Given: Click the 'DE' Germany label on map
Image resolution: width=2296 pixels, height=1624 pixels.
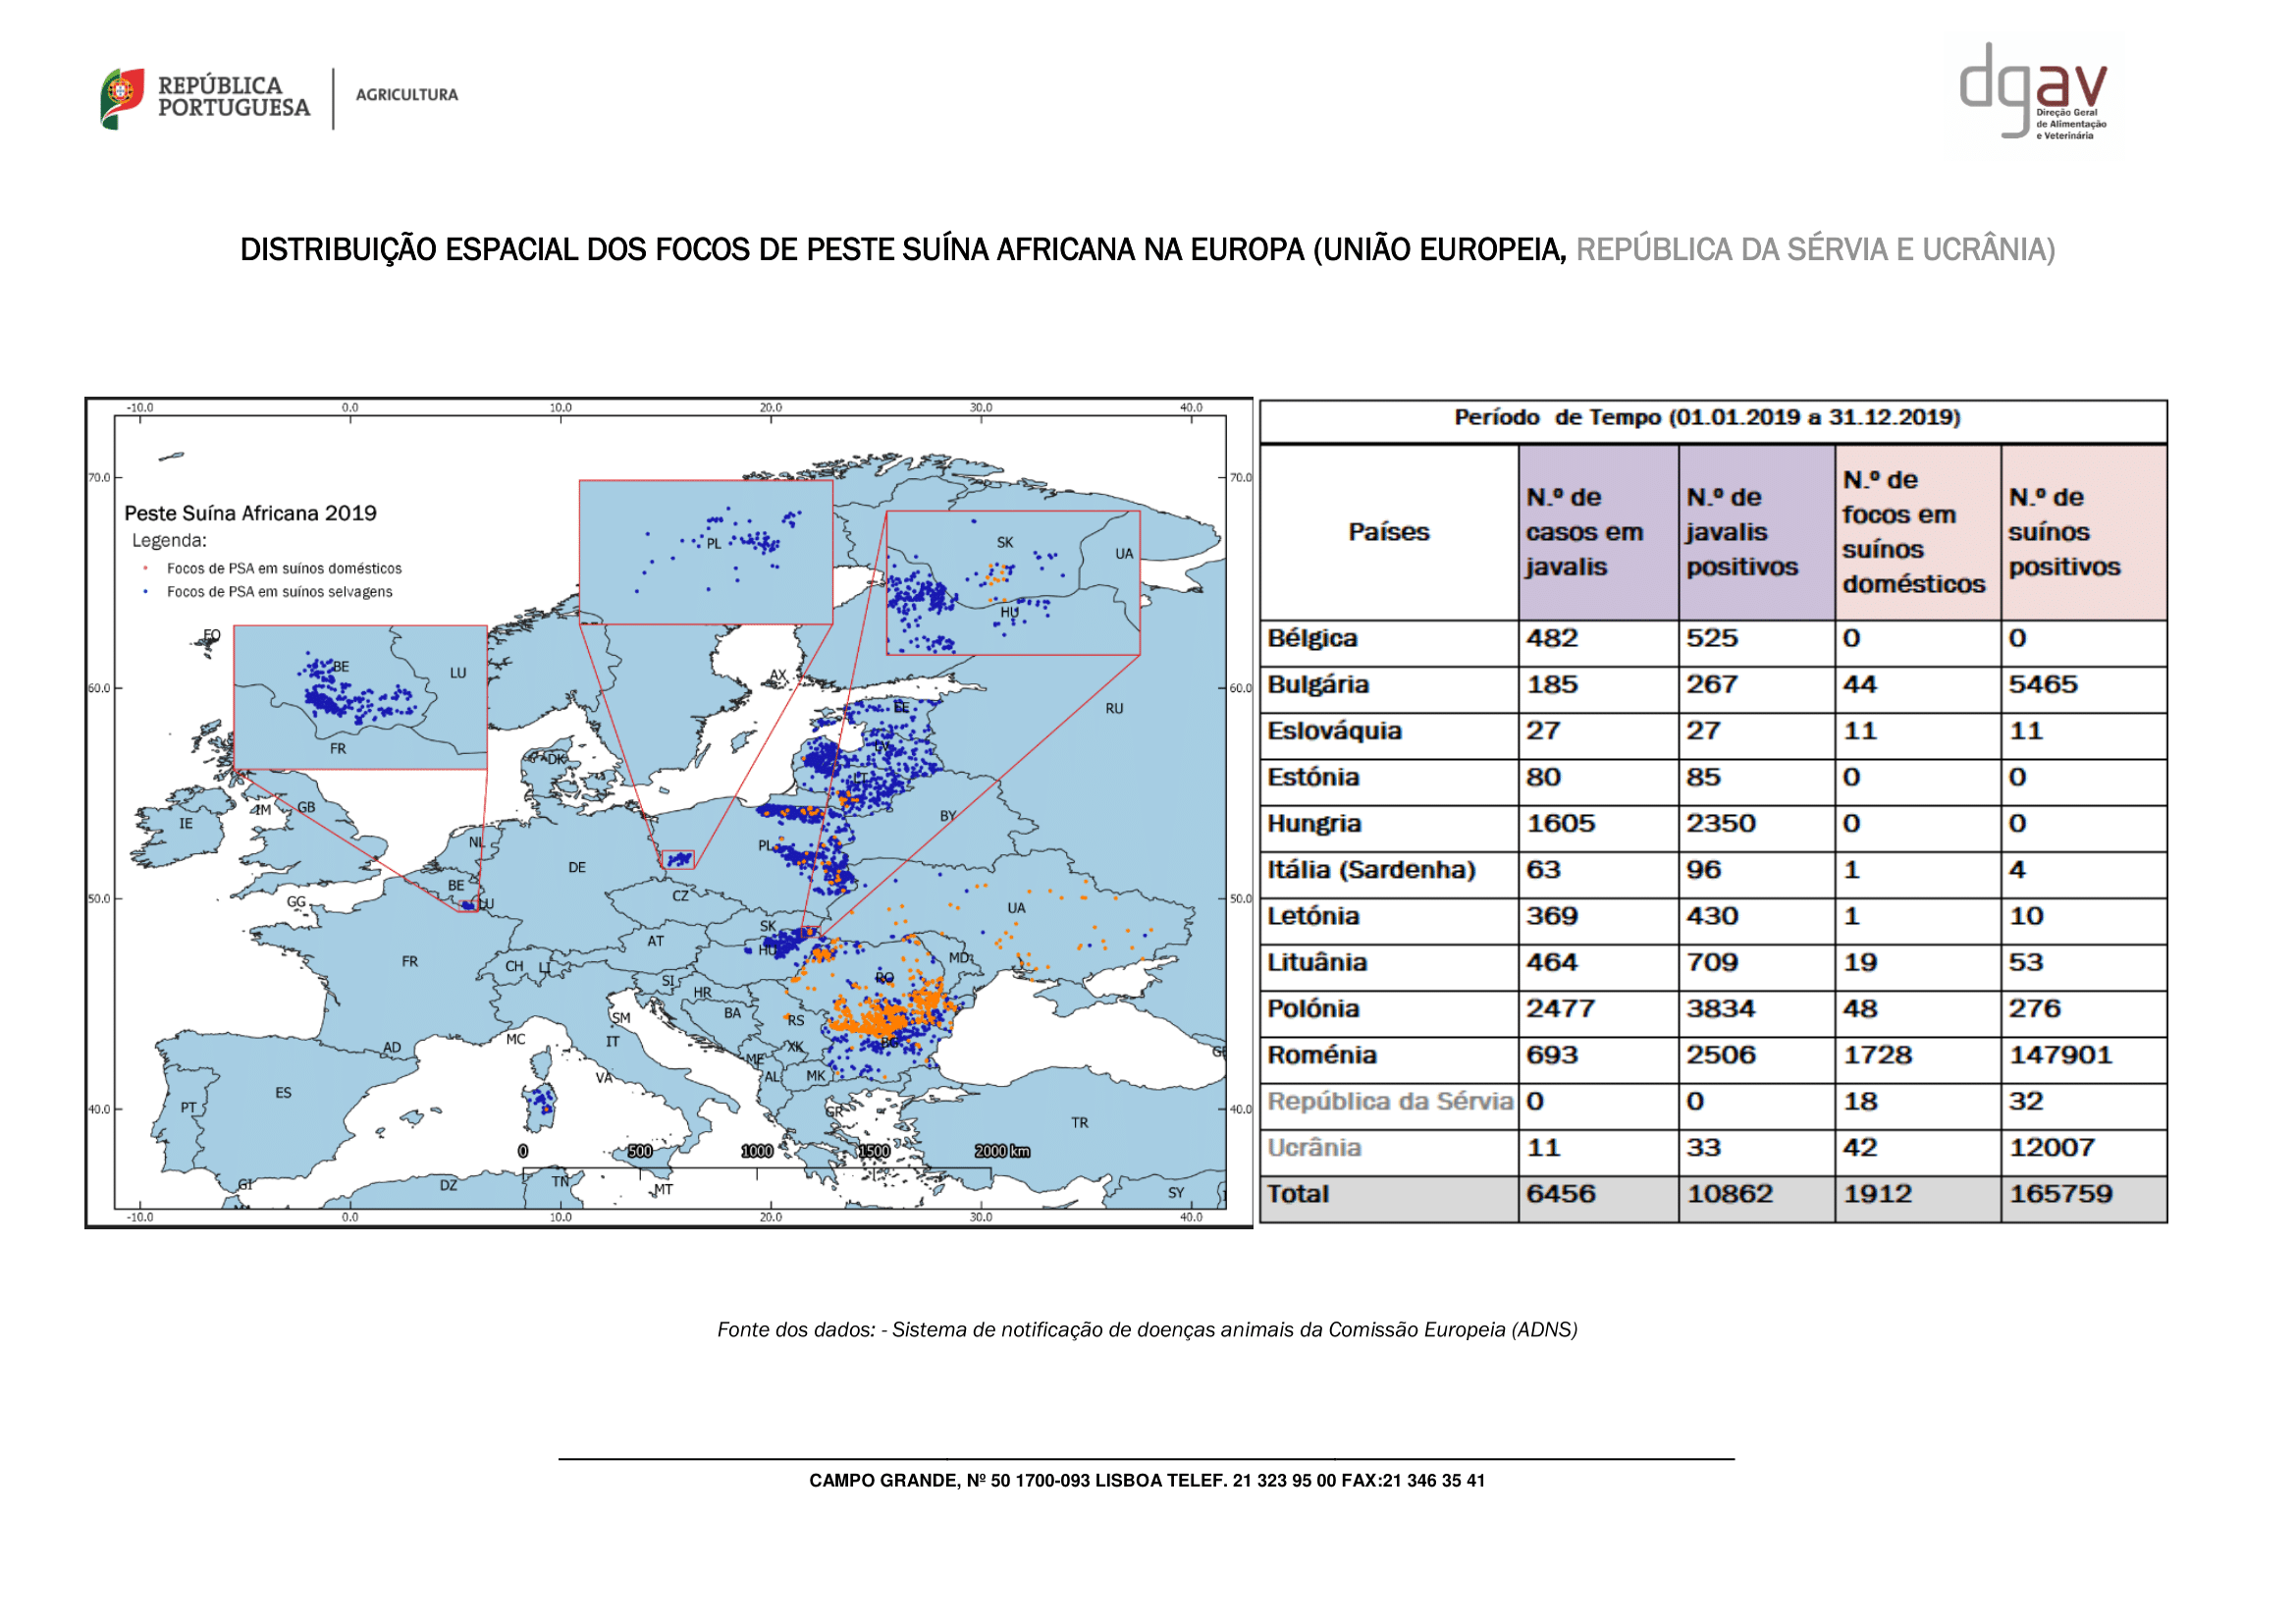Looking at the screenshot, I should (x=577, y=868).
